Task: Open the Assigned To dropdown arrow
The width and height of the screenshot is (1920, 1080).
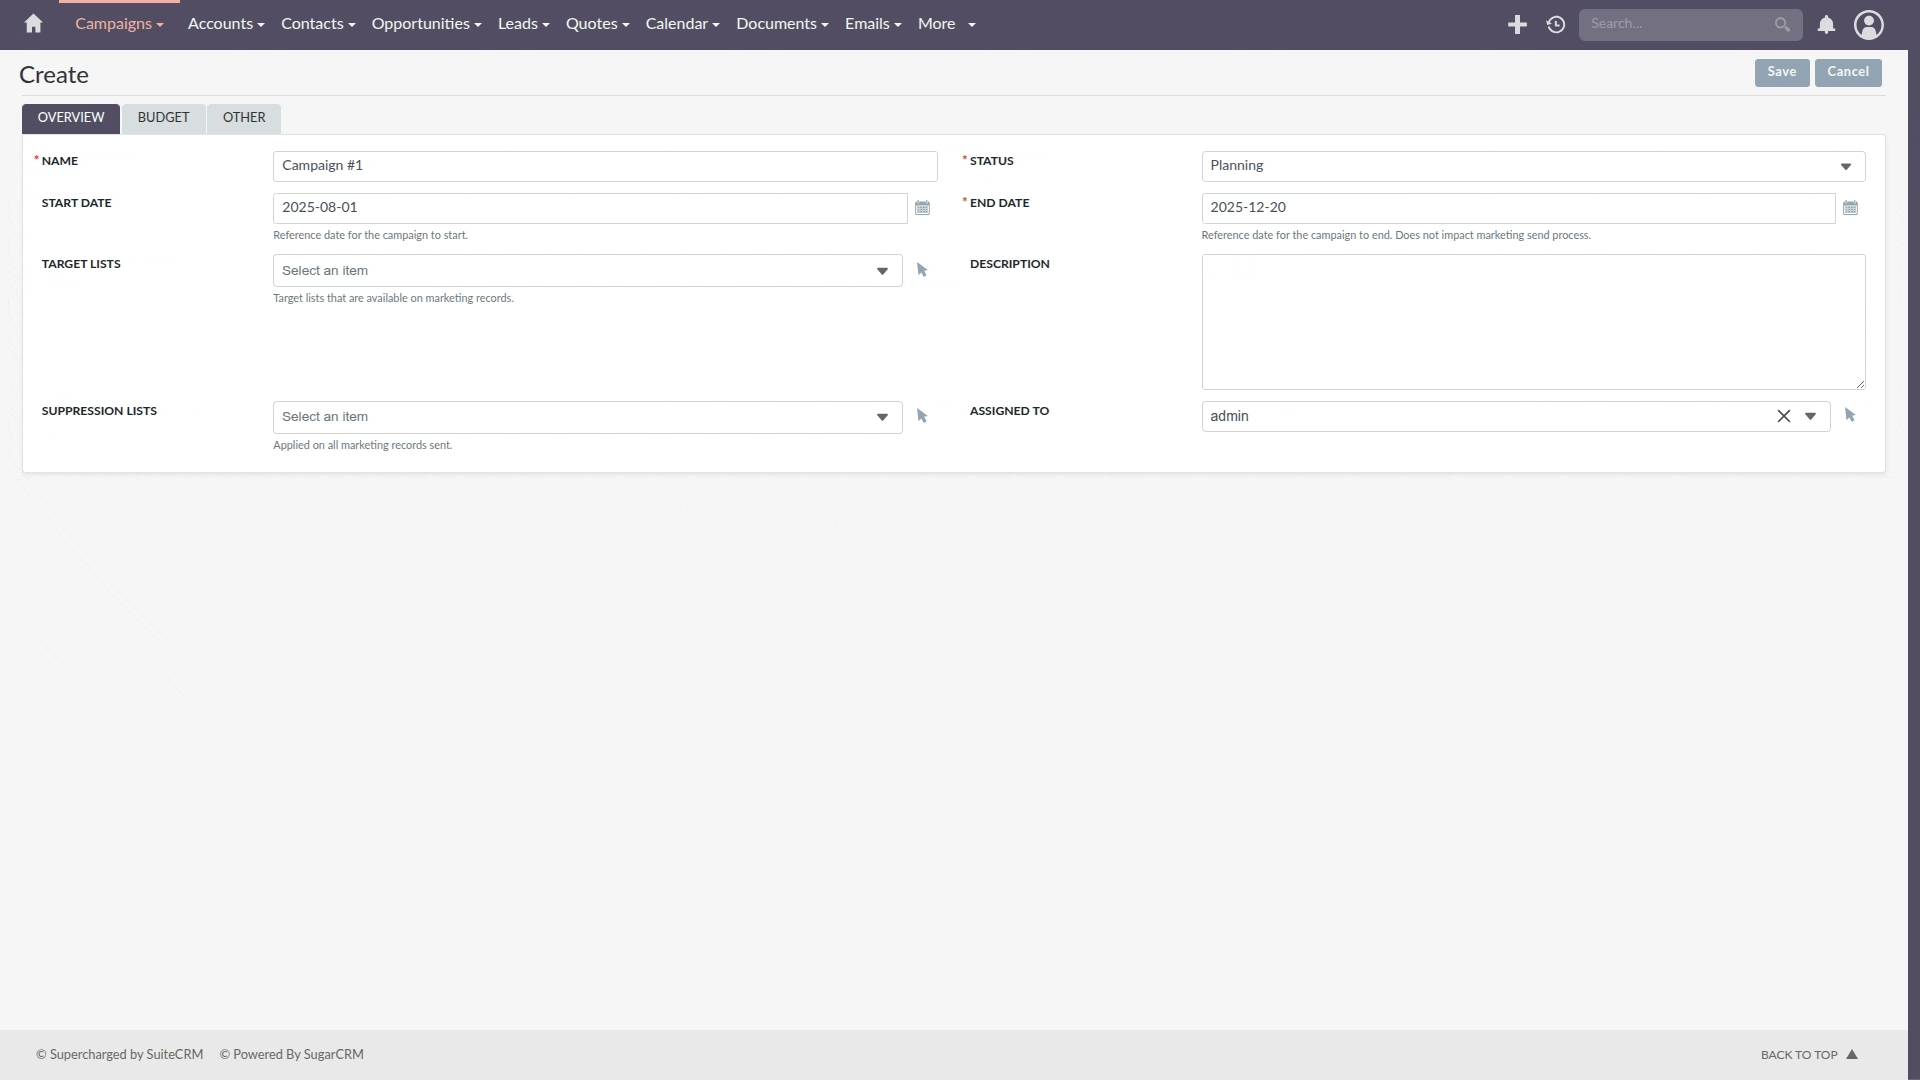Action: [x=1810, y=416]
